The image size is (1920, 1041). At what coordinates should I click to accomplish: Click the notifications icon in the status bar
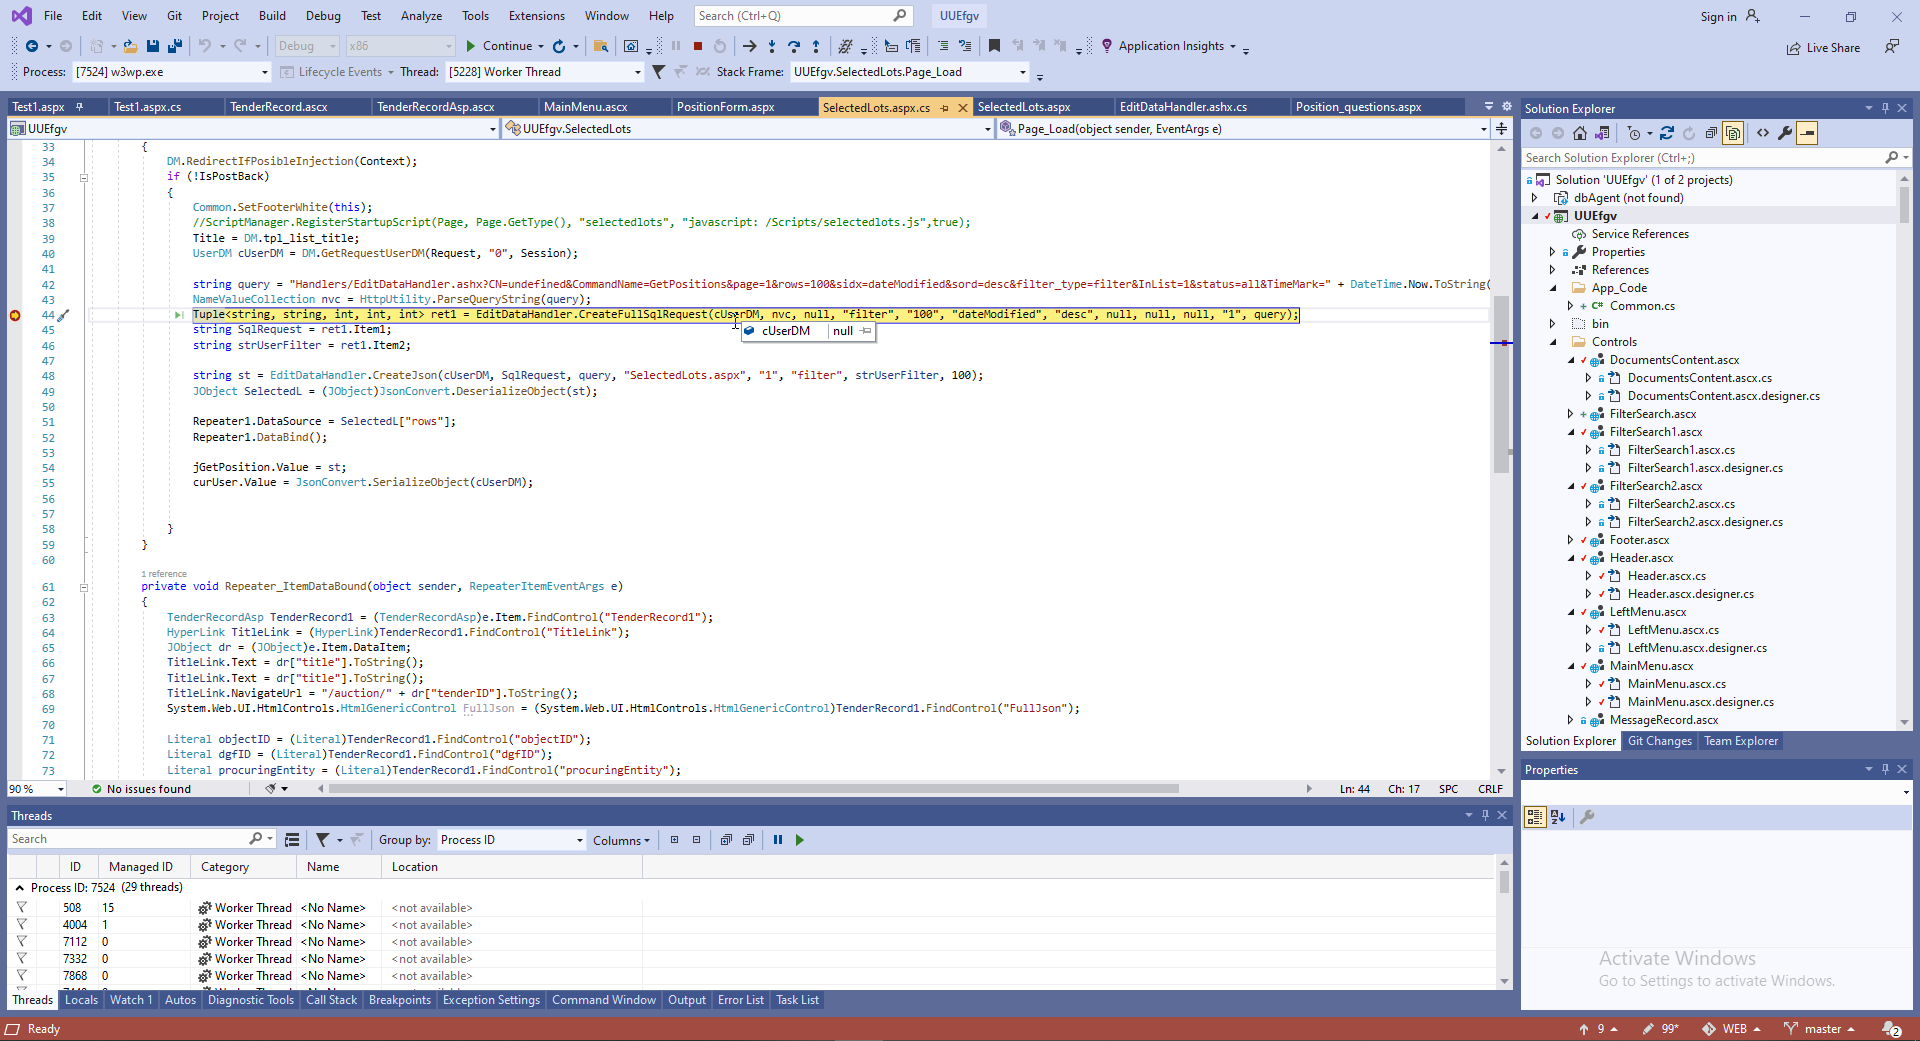pos(1892,1029)
